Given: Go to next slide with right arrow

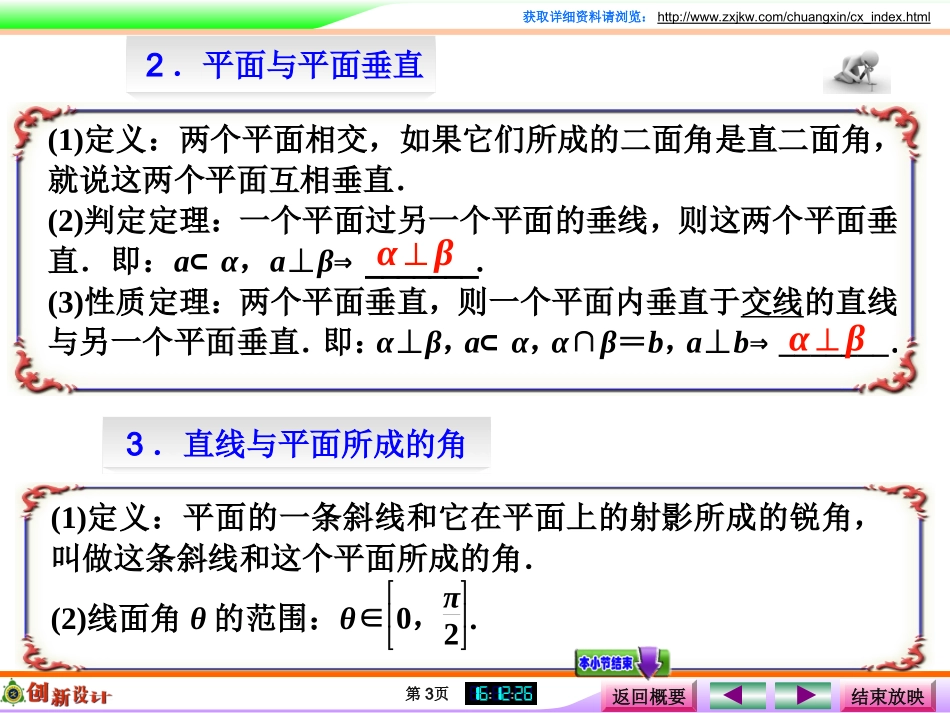Looking at the screenshot, I should [803, 695].
